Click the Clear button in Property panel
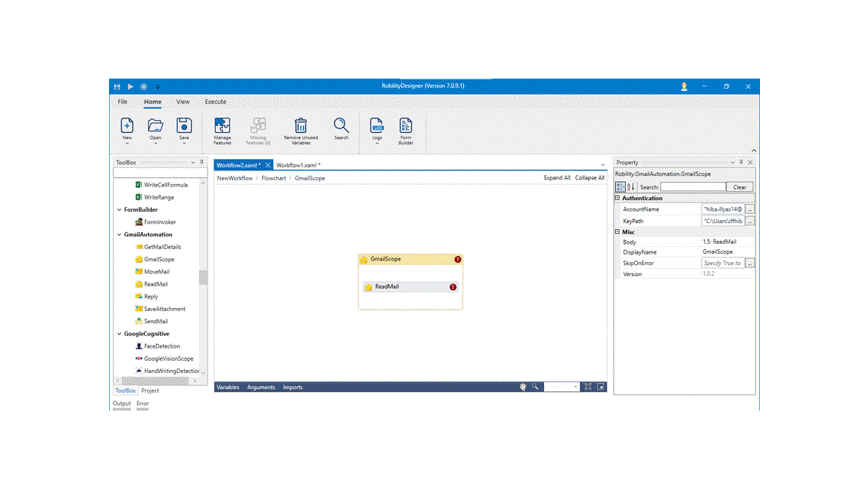Viewport: 853px width, 480px height. [739, 187]
